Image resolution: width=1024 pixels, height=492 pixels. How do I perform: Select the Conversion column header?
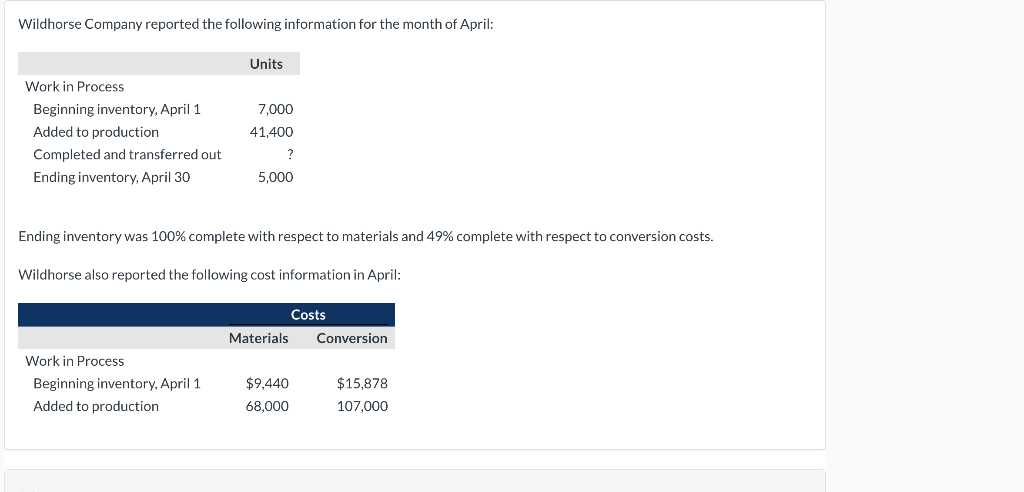(352, 338)
